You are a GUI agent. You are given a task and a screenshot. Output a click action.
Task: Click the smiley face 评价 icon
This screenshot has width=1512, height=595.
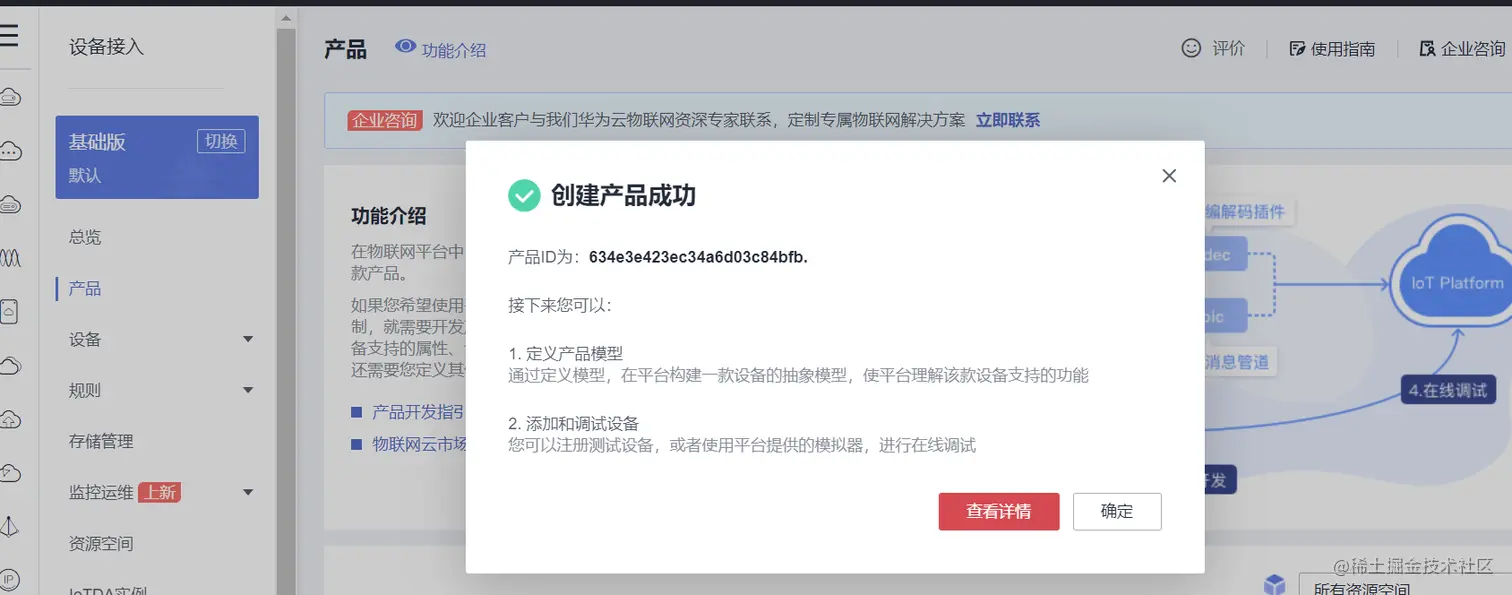tap(1191, 47)
